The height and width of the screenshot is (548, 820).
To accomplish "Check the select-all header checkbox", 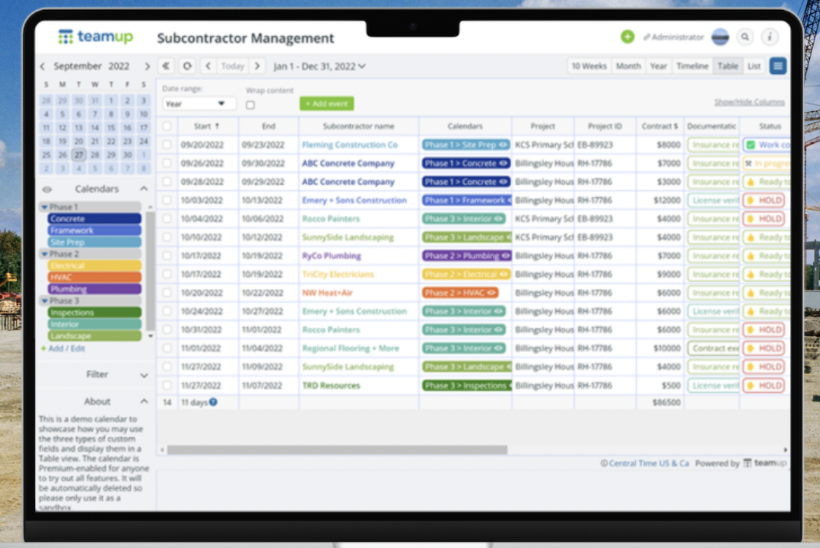I will point(167,126).
